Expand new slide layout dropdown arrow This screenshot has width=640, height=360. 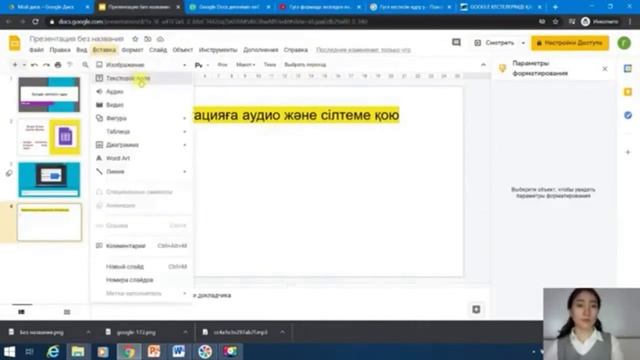tap(24, 64)
